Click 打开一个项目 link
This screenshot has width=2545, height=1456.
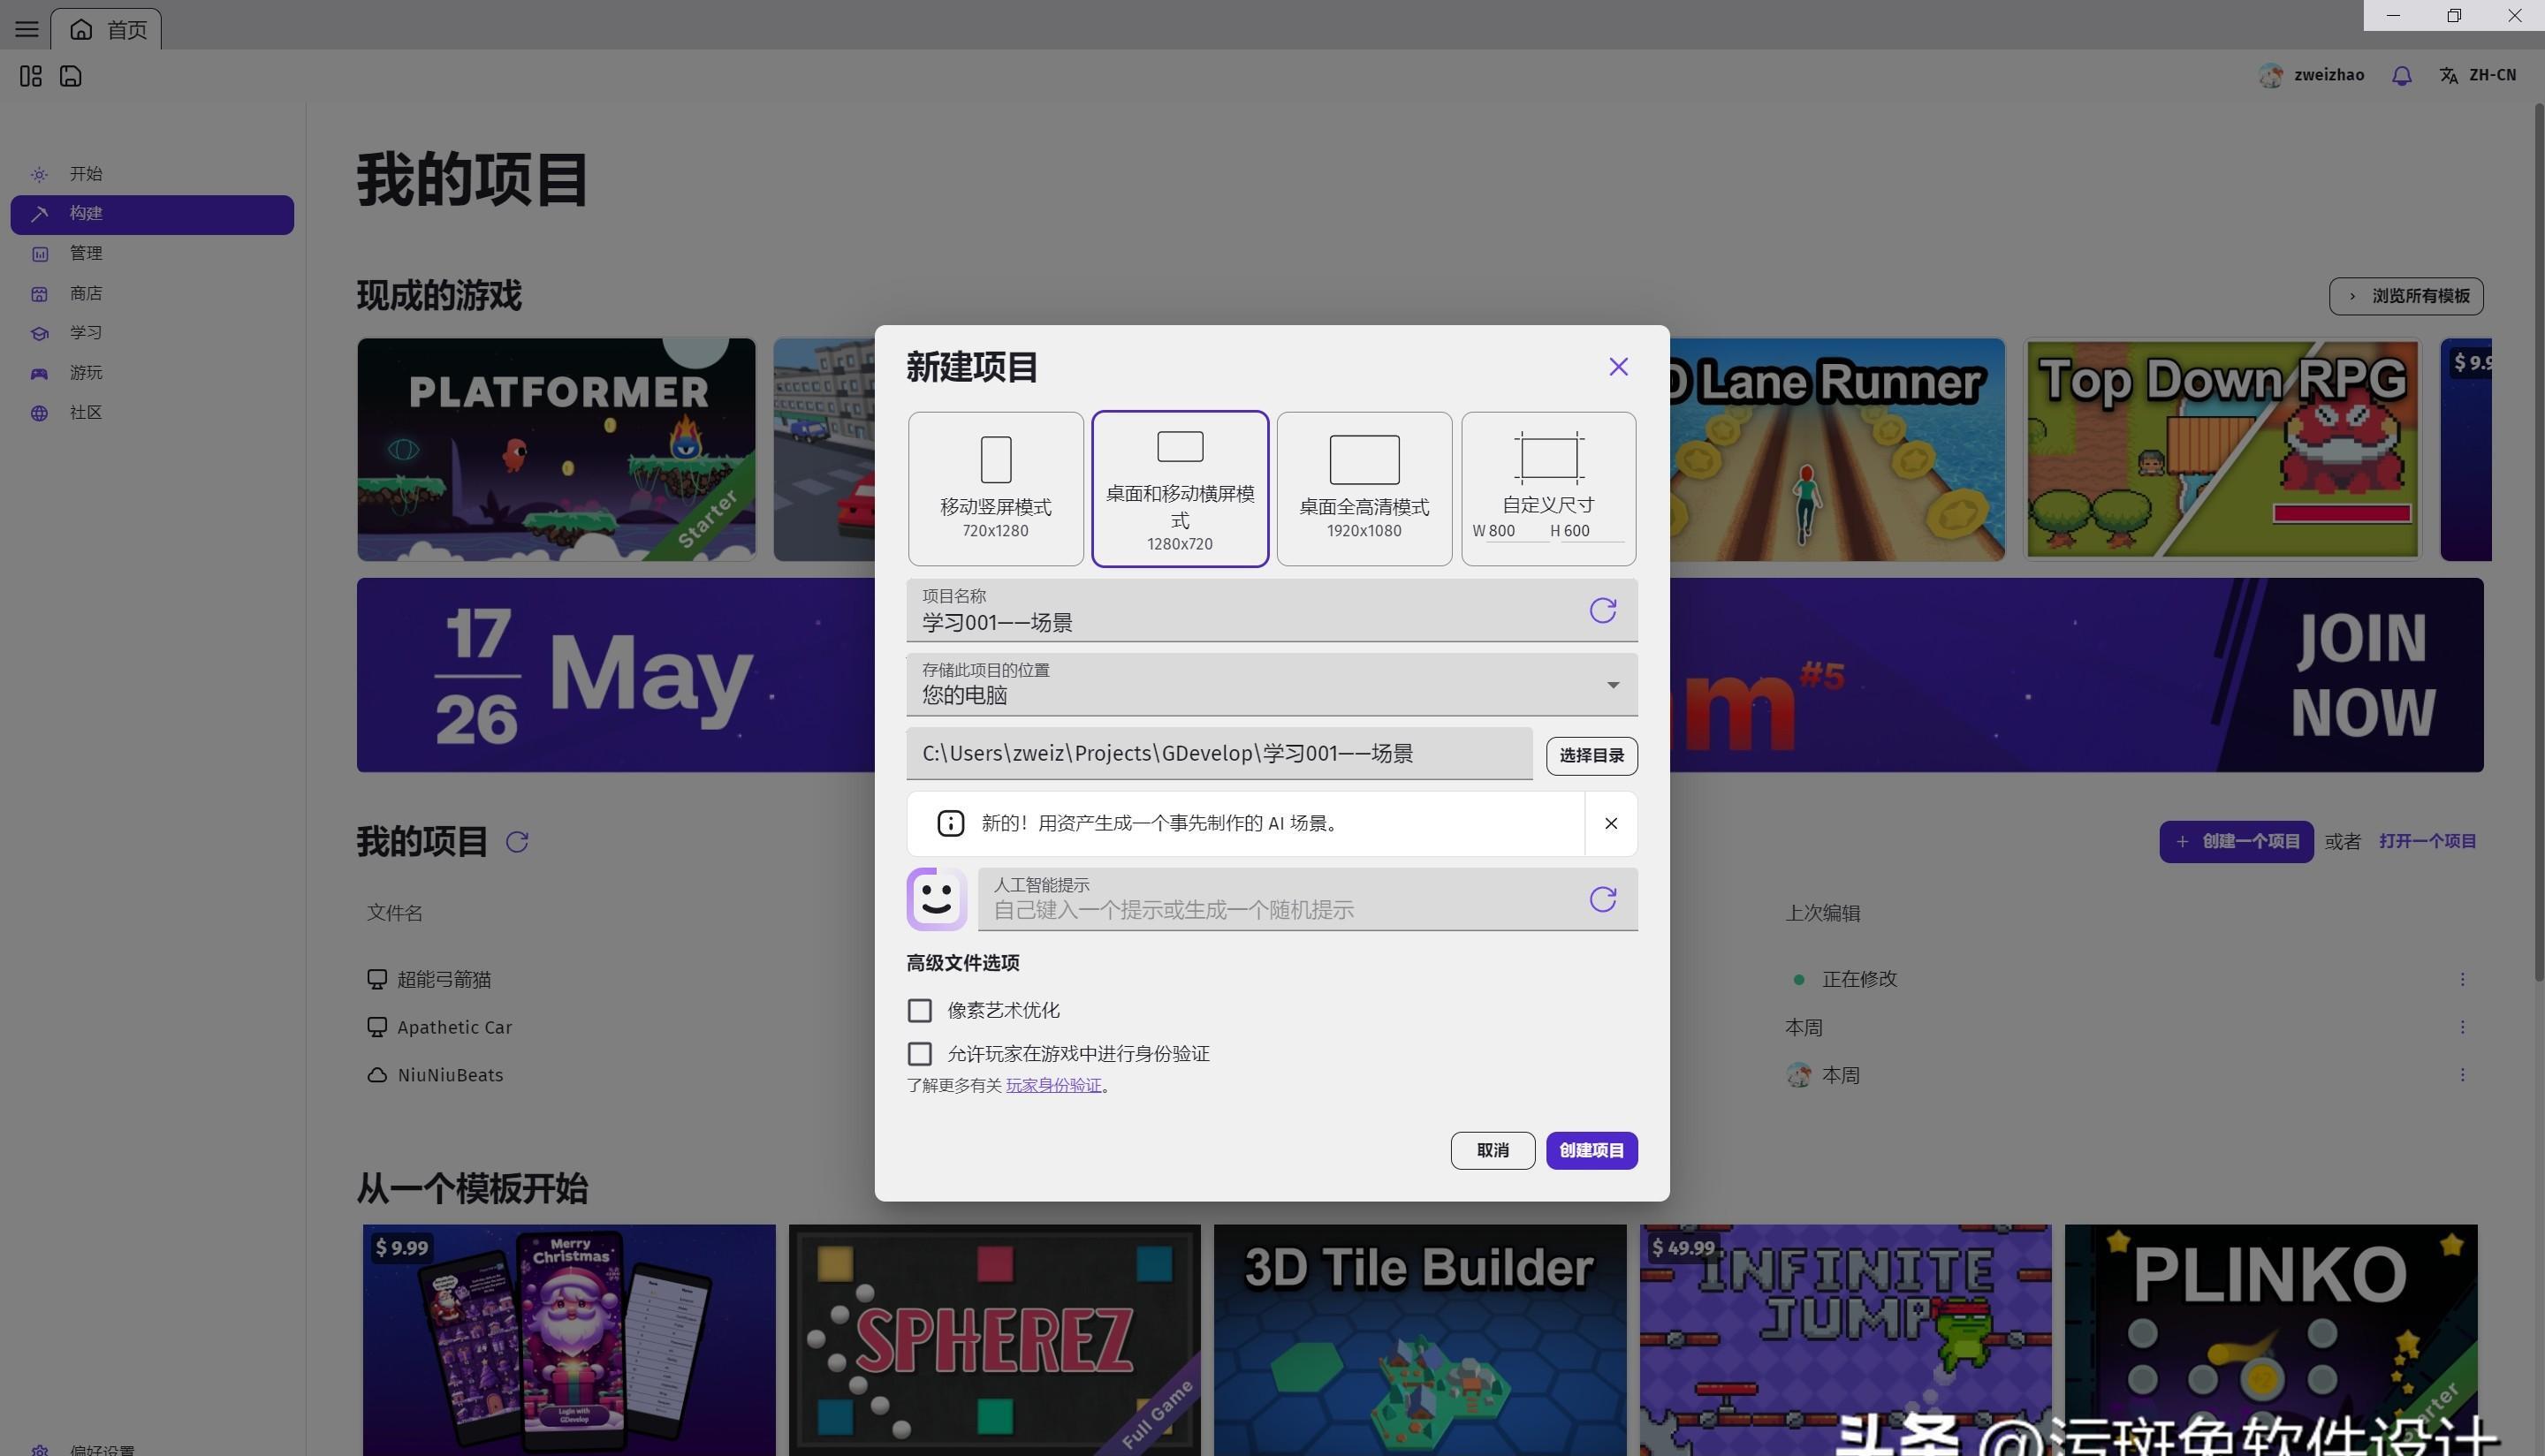[2427, 842]
